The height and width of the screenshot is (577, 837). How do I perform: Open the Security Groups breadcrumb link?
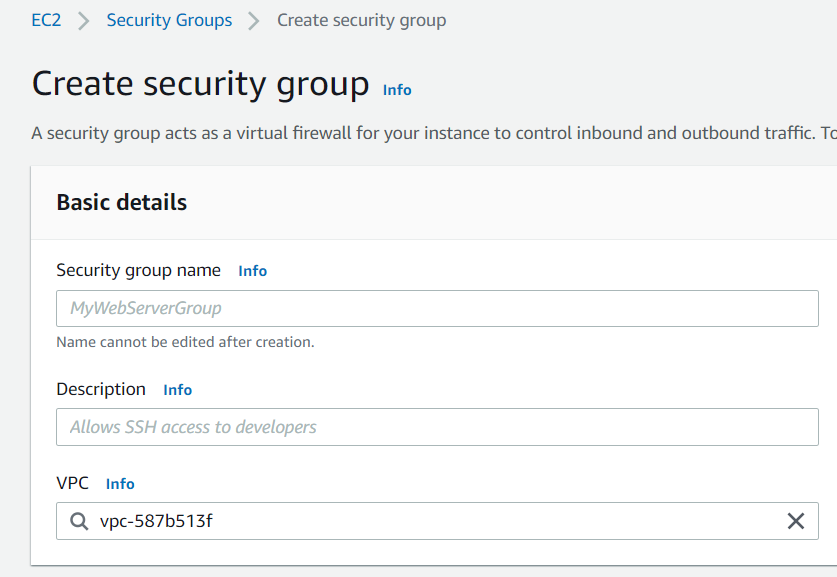point(169,20)
